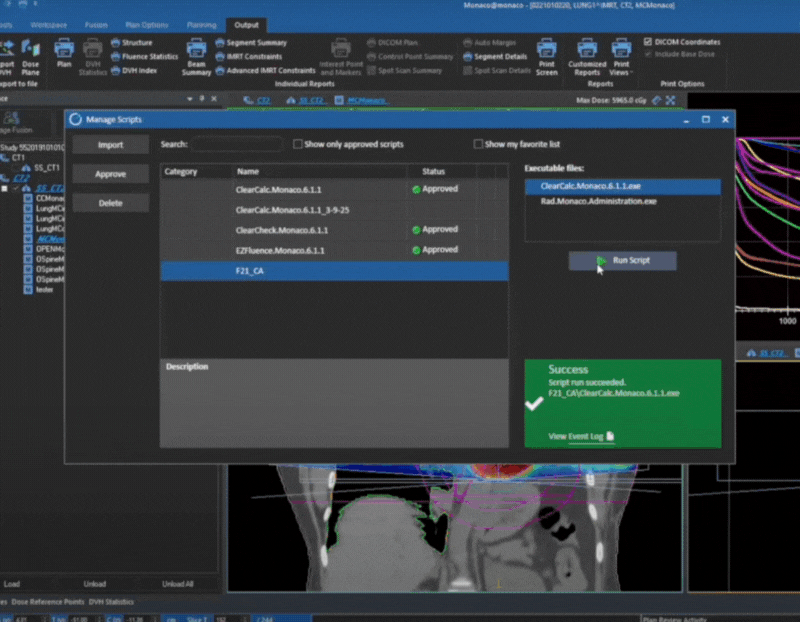
Task: Select the SS_CT1 tree item
Action: (46, 168)
